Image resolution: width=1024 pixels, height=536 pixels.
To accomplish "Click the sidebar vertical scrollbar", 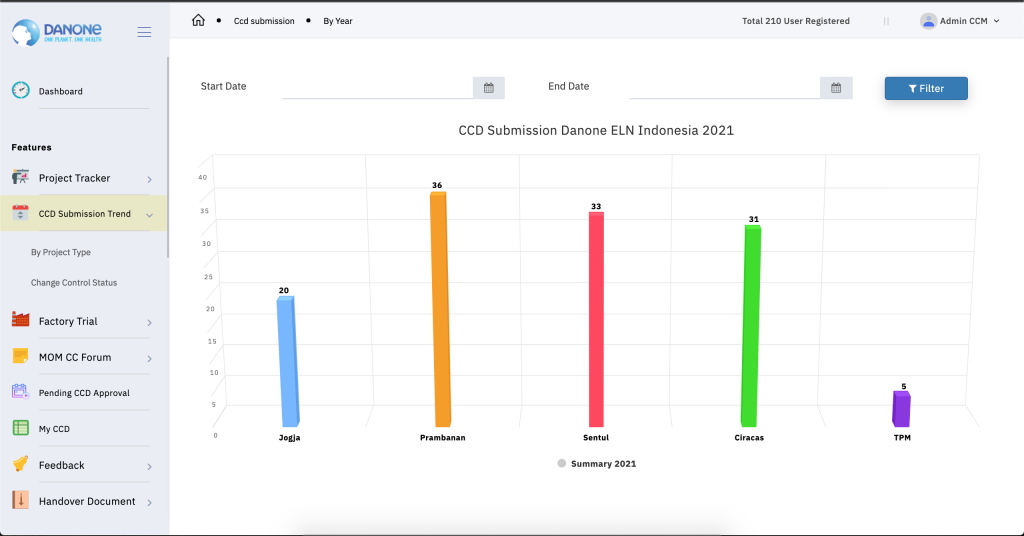I will (168, 157).
